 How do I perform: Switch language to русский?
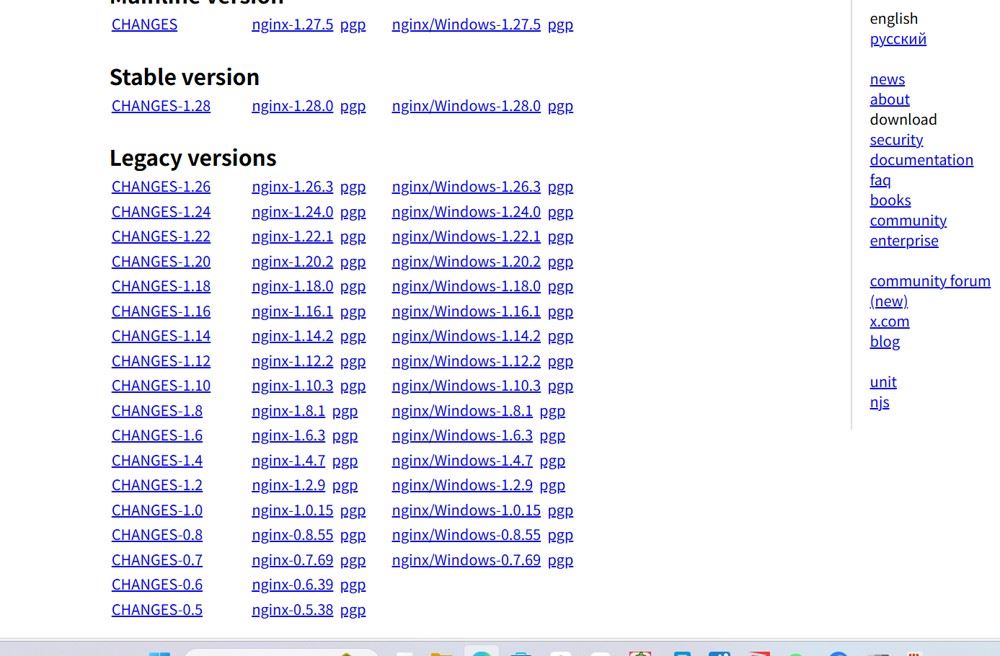(898, 38)
